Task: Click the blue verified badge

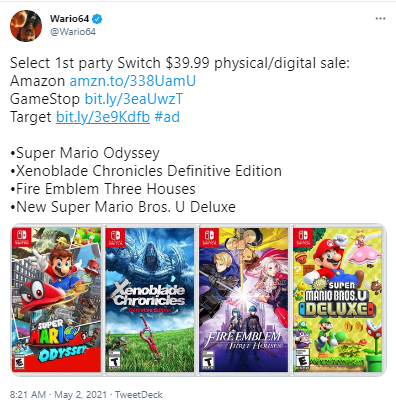Action: [x=97, y=19]
